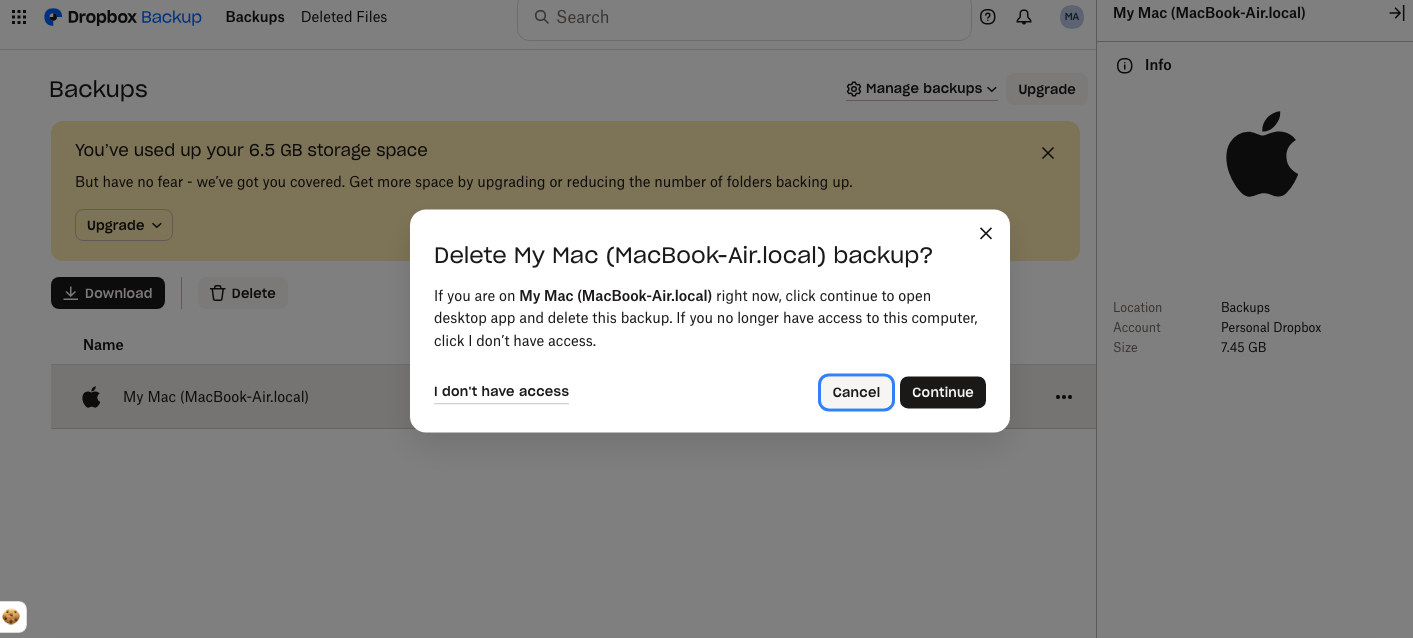
Task: Open the notifications bell
Action: tap(1023, 17)
